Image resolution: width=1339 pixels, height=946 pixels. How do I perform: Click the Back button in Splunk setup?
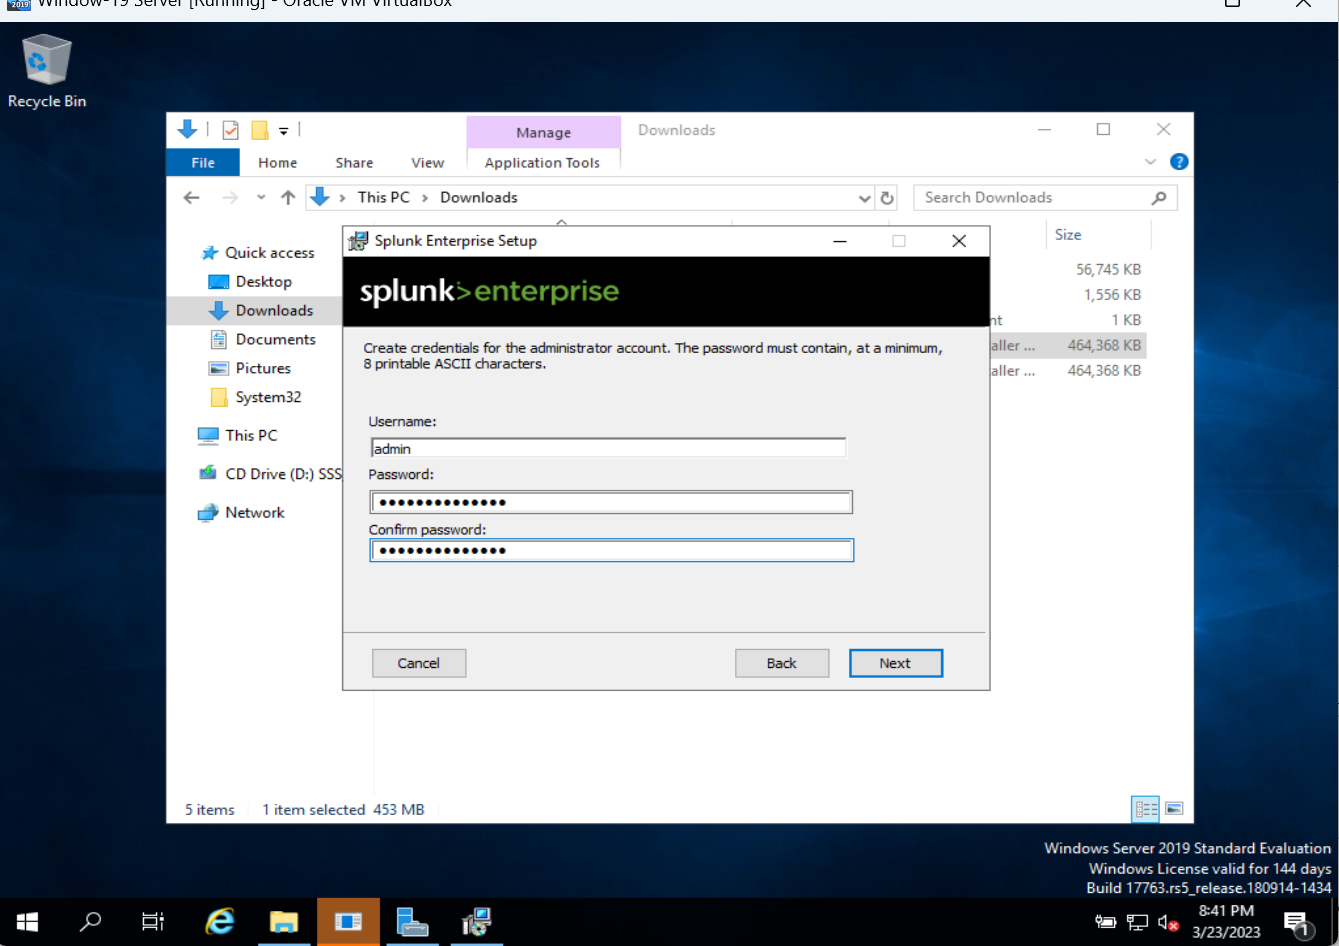coord(781,663)
